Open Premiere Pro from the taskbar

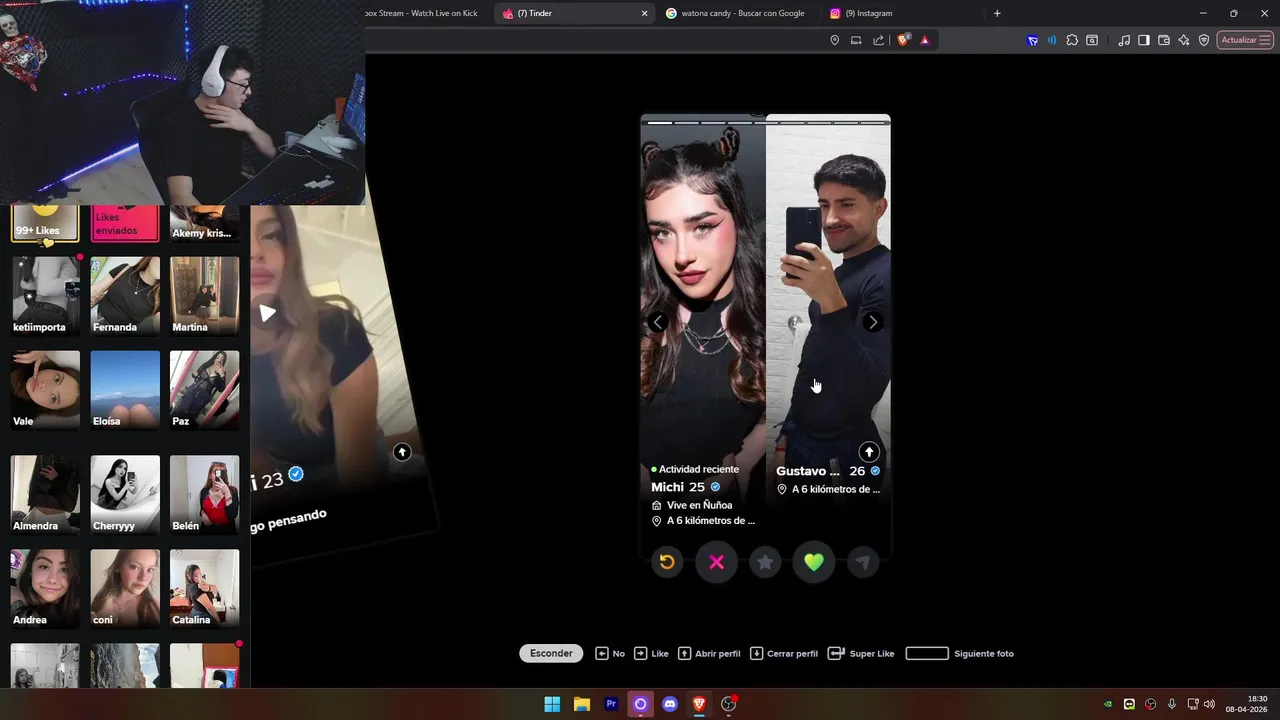coord(611,704)
